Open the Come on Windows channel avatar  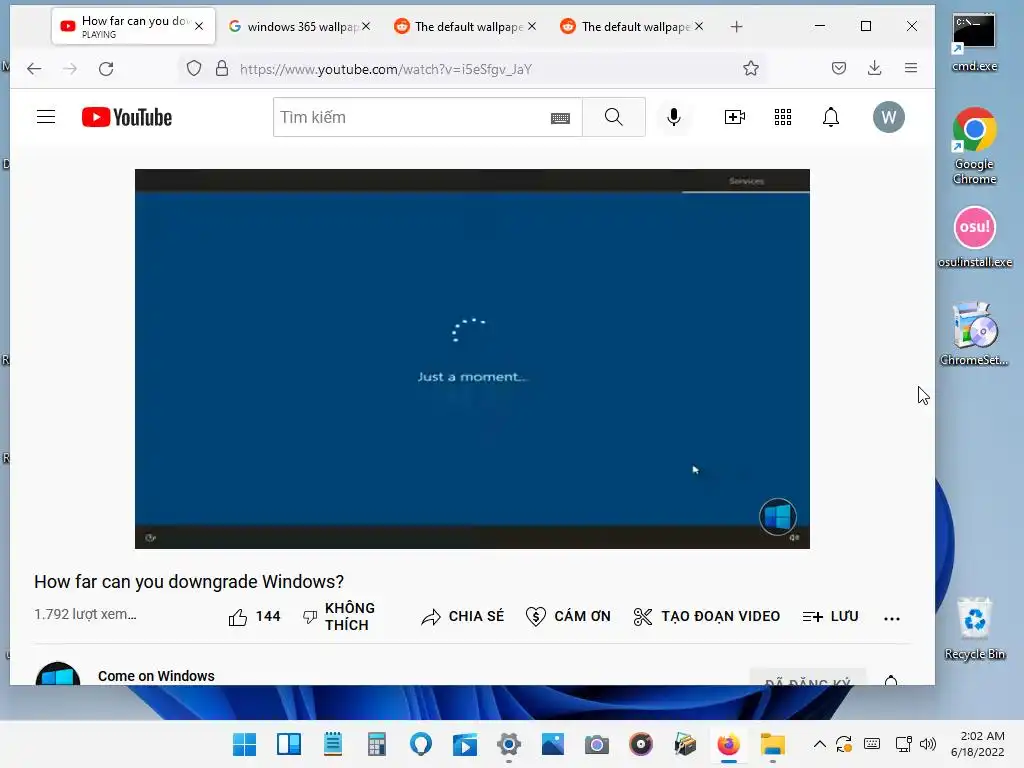pos(57,673)
